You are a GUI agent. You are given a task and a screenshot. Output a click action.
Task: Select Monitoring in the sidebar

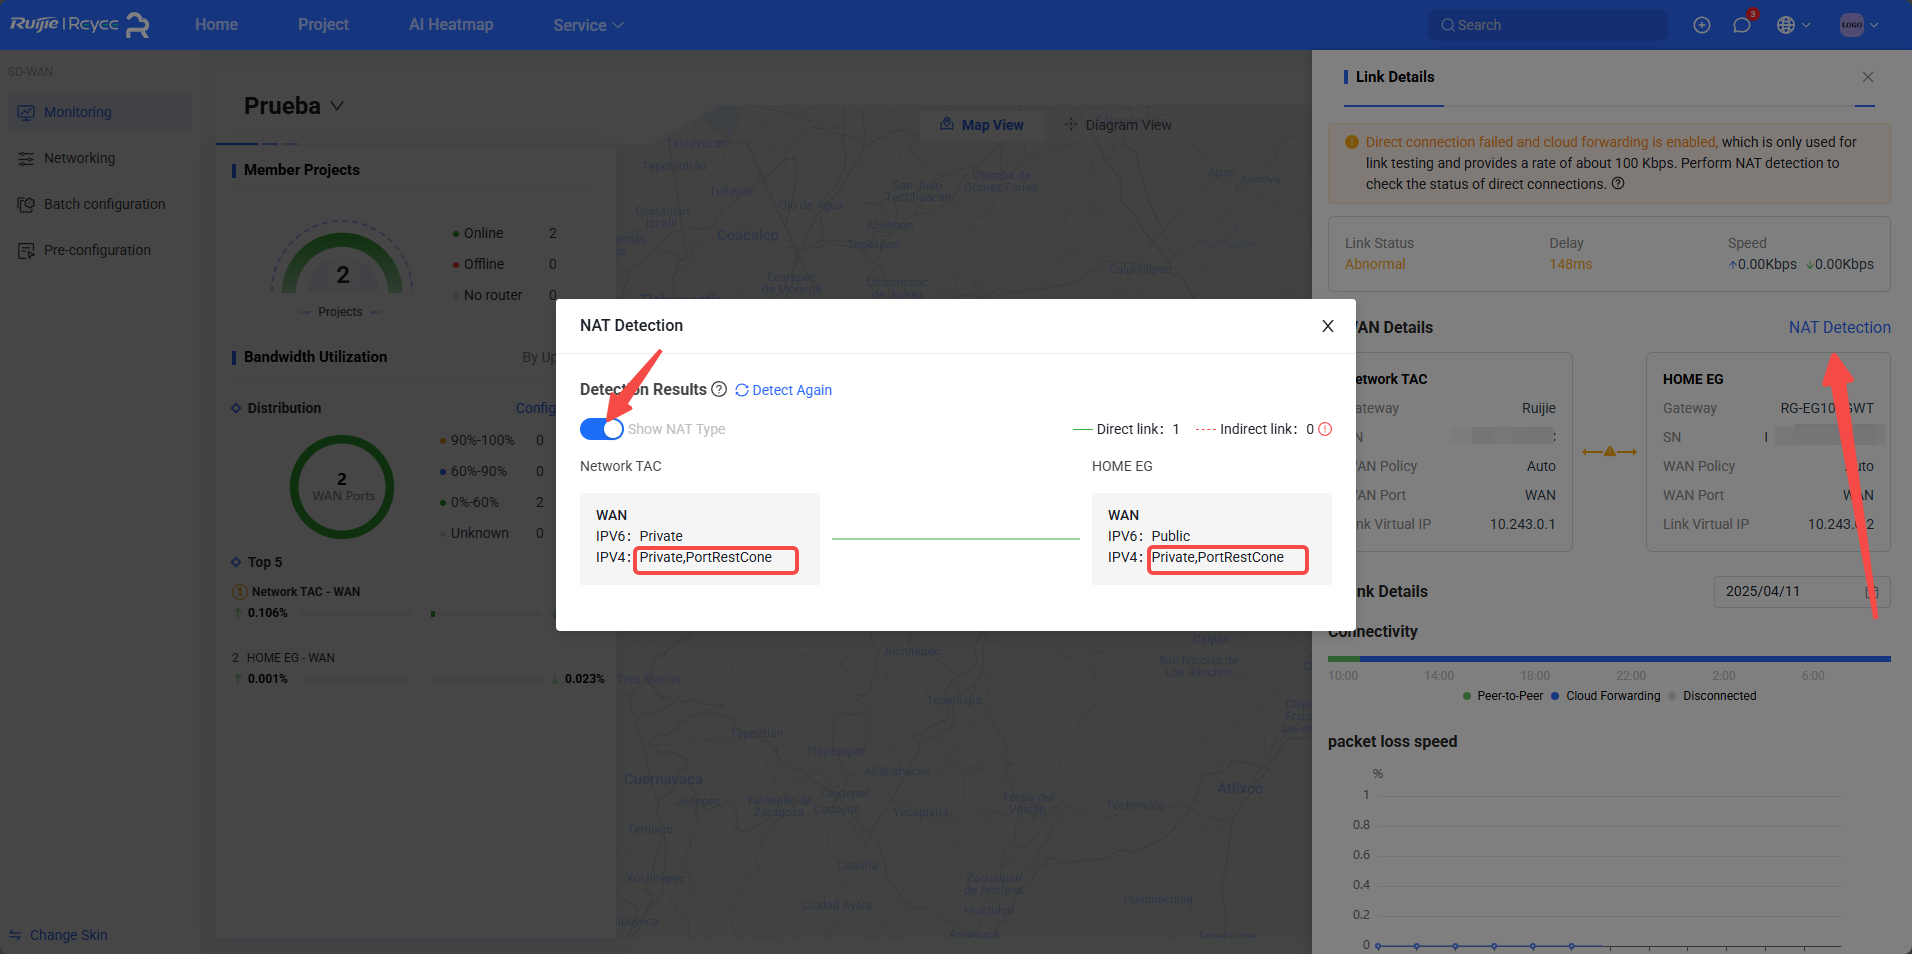coord(99,113)
